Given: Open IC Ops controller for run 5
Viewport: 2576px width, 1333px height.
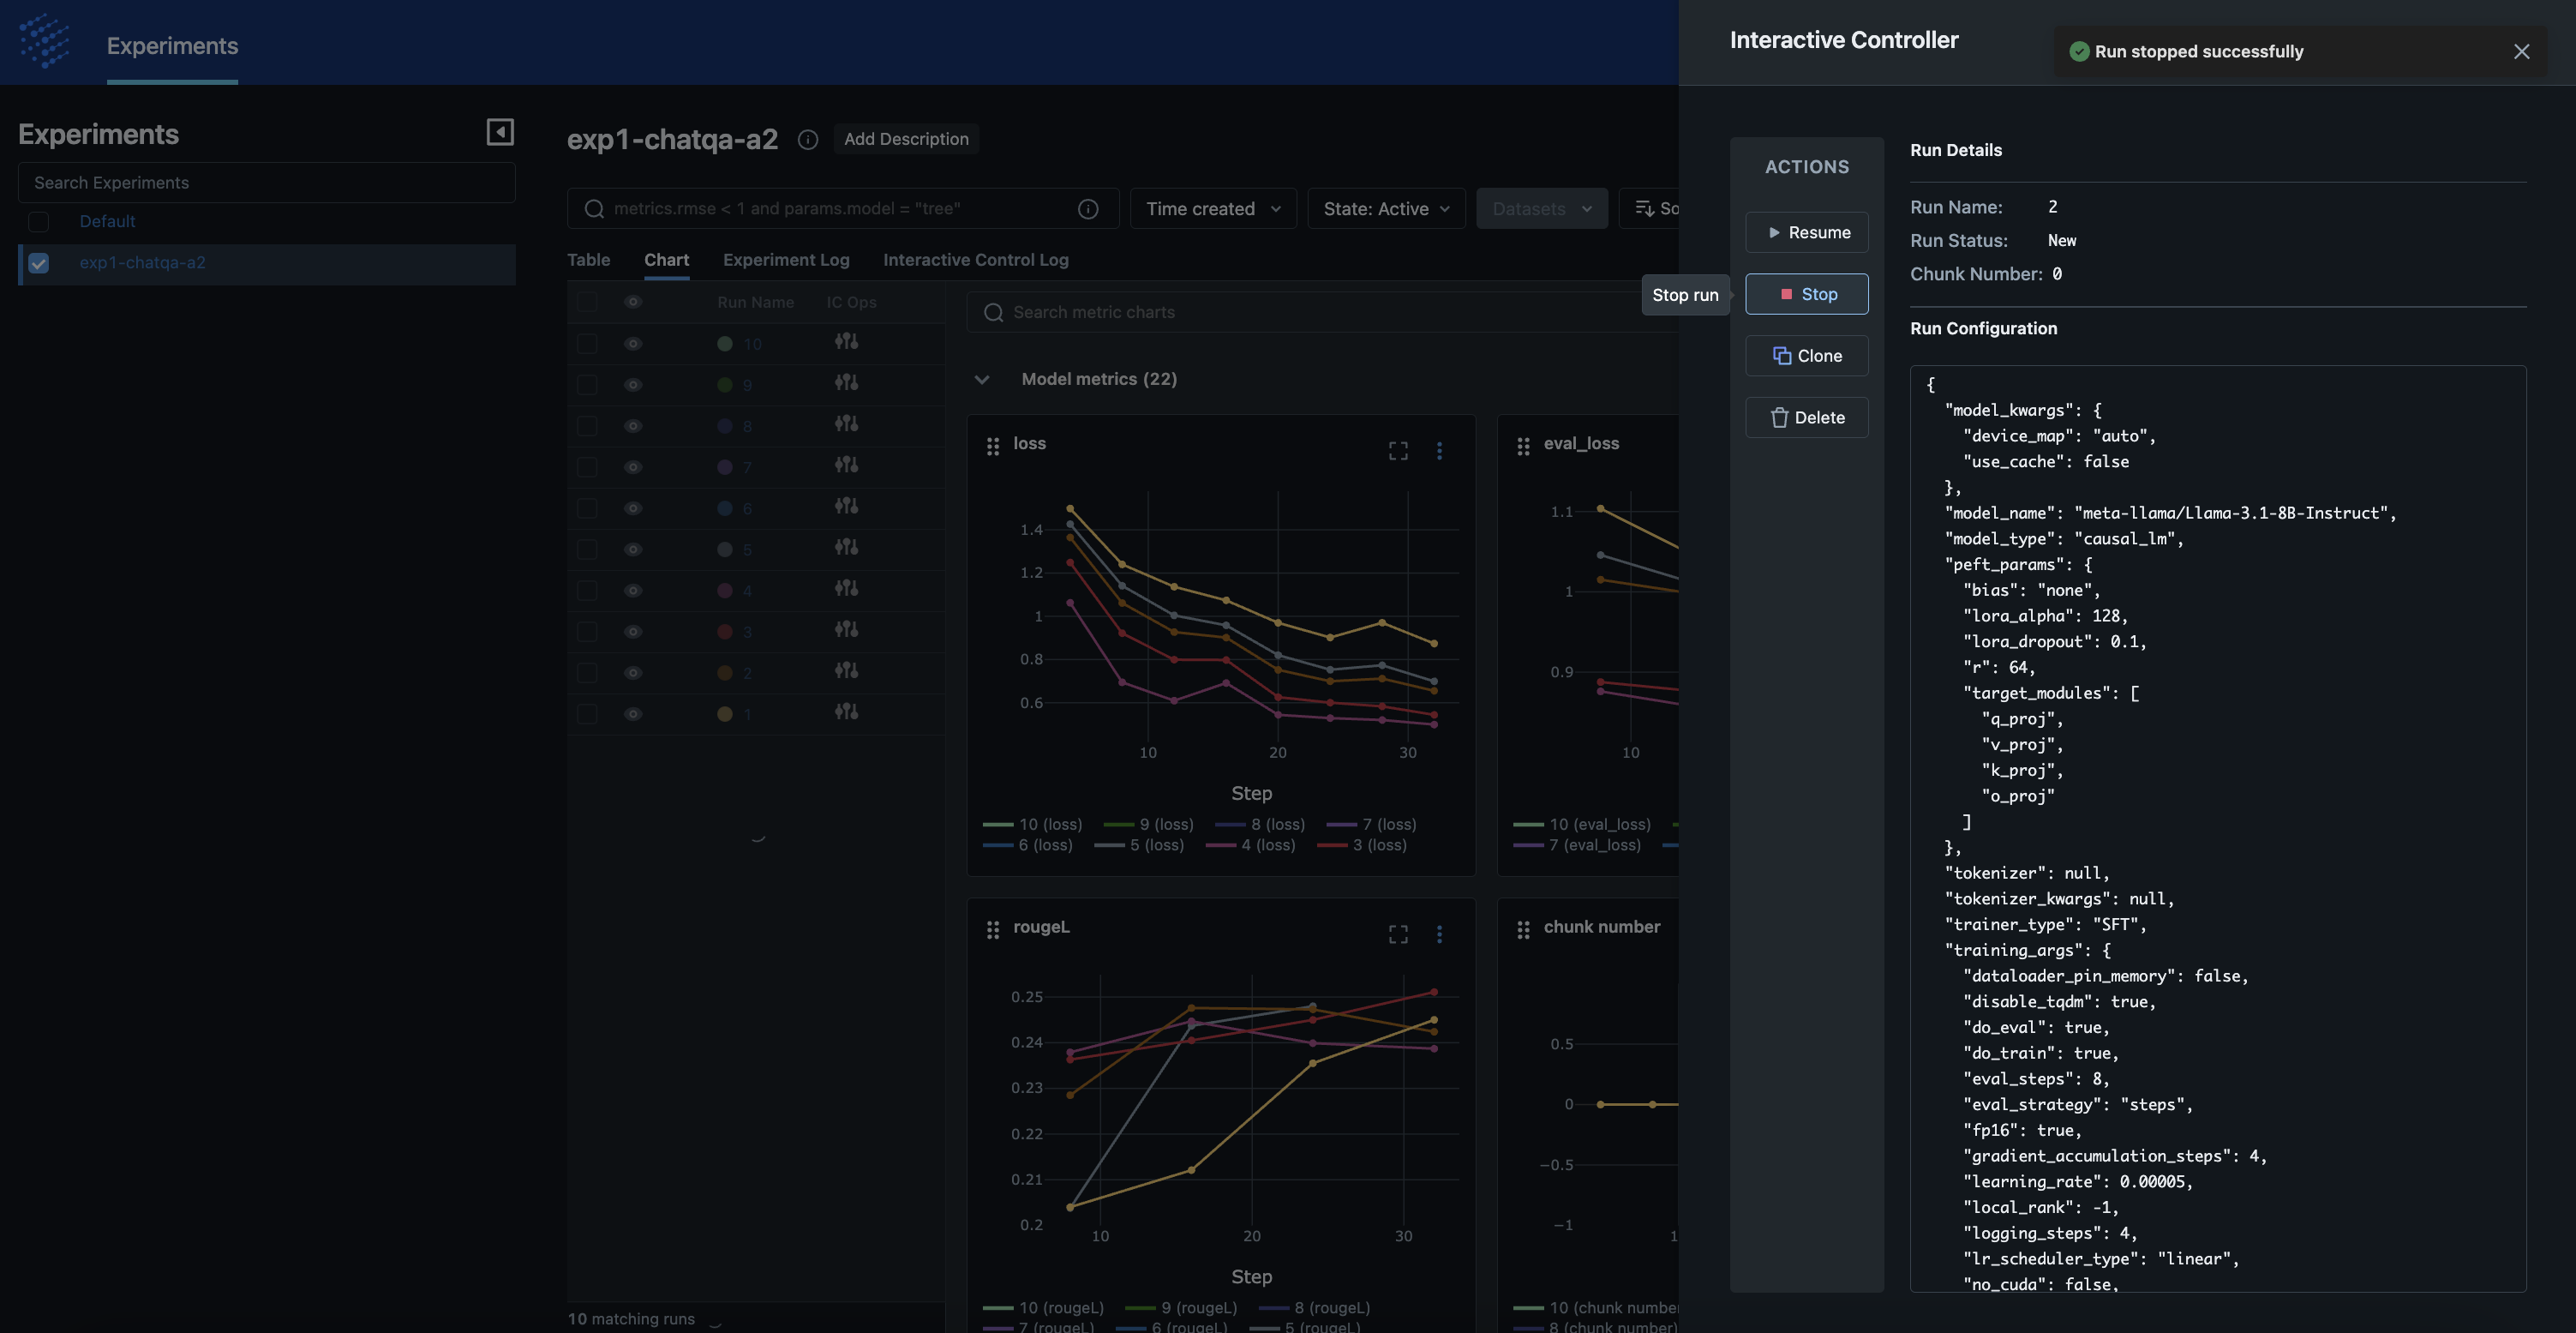Looking at the screenshot, I should tap(846, 548).
